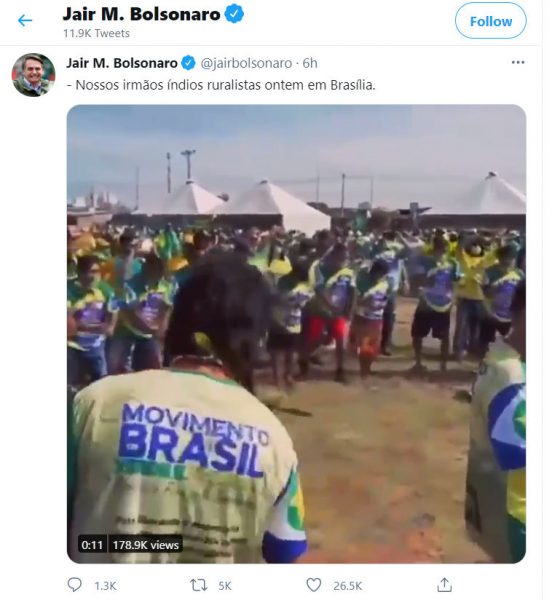Open the tweet's 6h timestamp
The height and width of the screenshot is (600, 552).
pos(310,63)
